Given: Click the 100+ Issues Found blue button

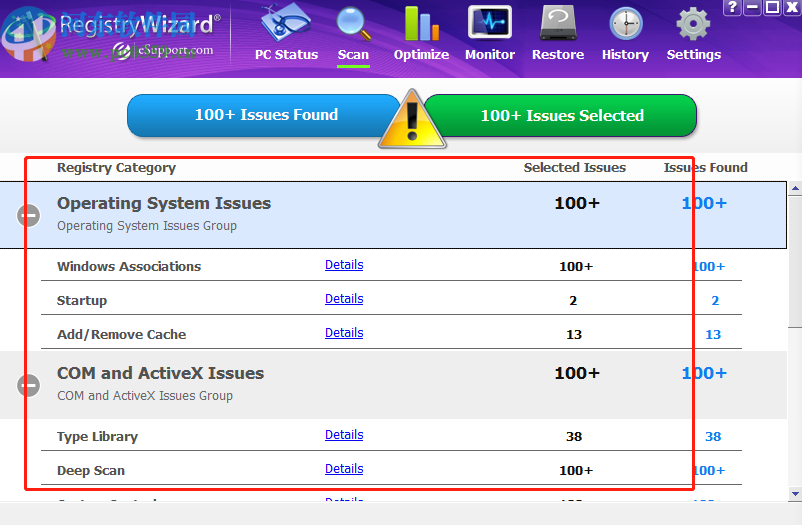Looking at the screenshot, I should tap(266, 115).
